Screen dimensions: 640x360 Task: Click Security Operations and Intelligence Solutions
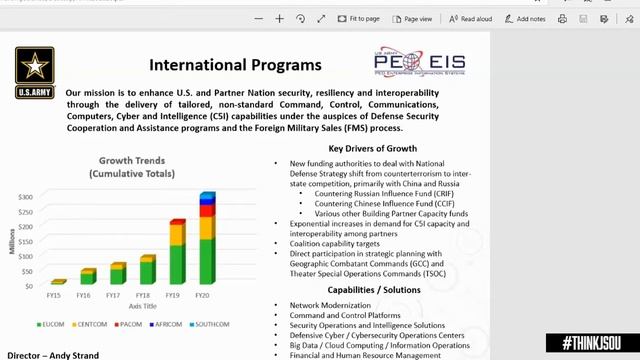(x=367, y=325)
